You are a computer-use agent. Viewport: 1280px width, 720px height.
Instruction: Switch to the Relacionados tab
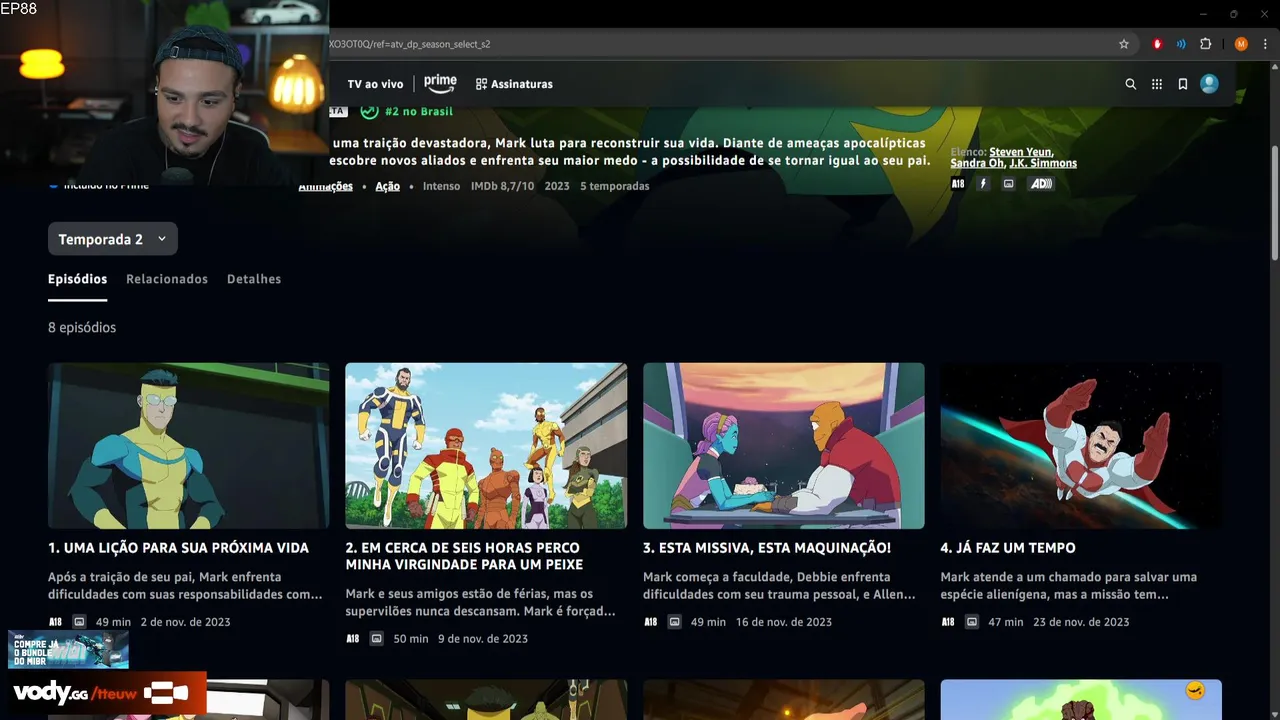167,279
